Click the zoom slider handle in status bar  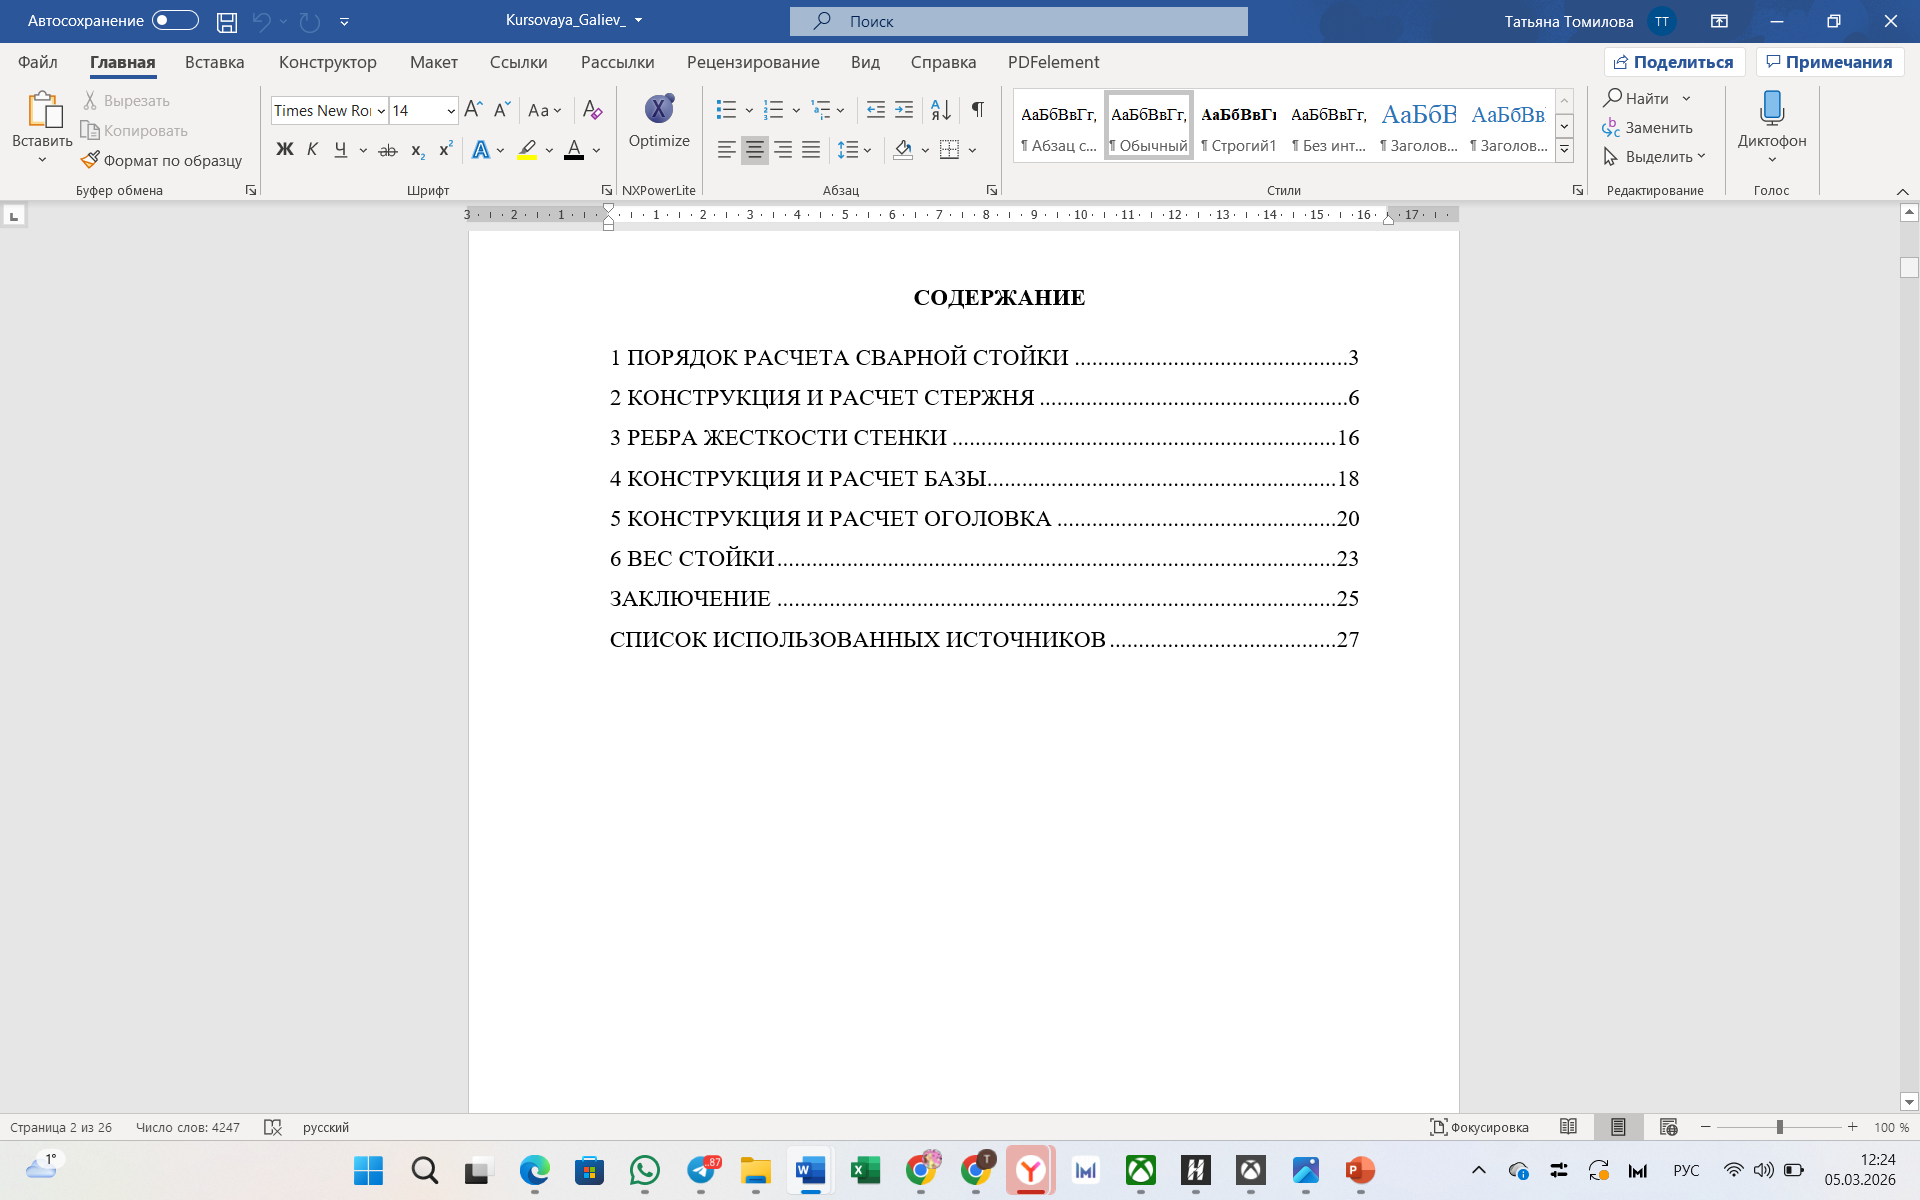pos(1780,1127)
